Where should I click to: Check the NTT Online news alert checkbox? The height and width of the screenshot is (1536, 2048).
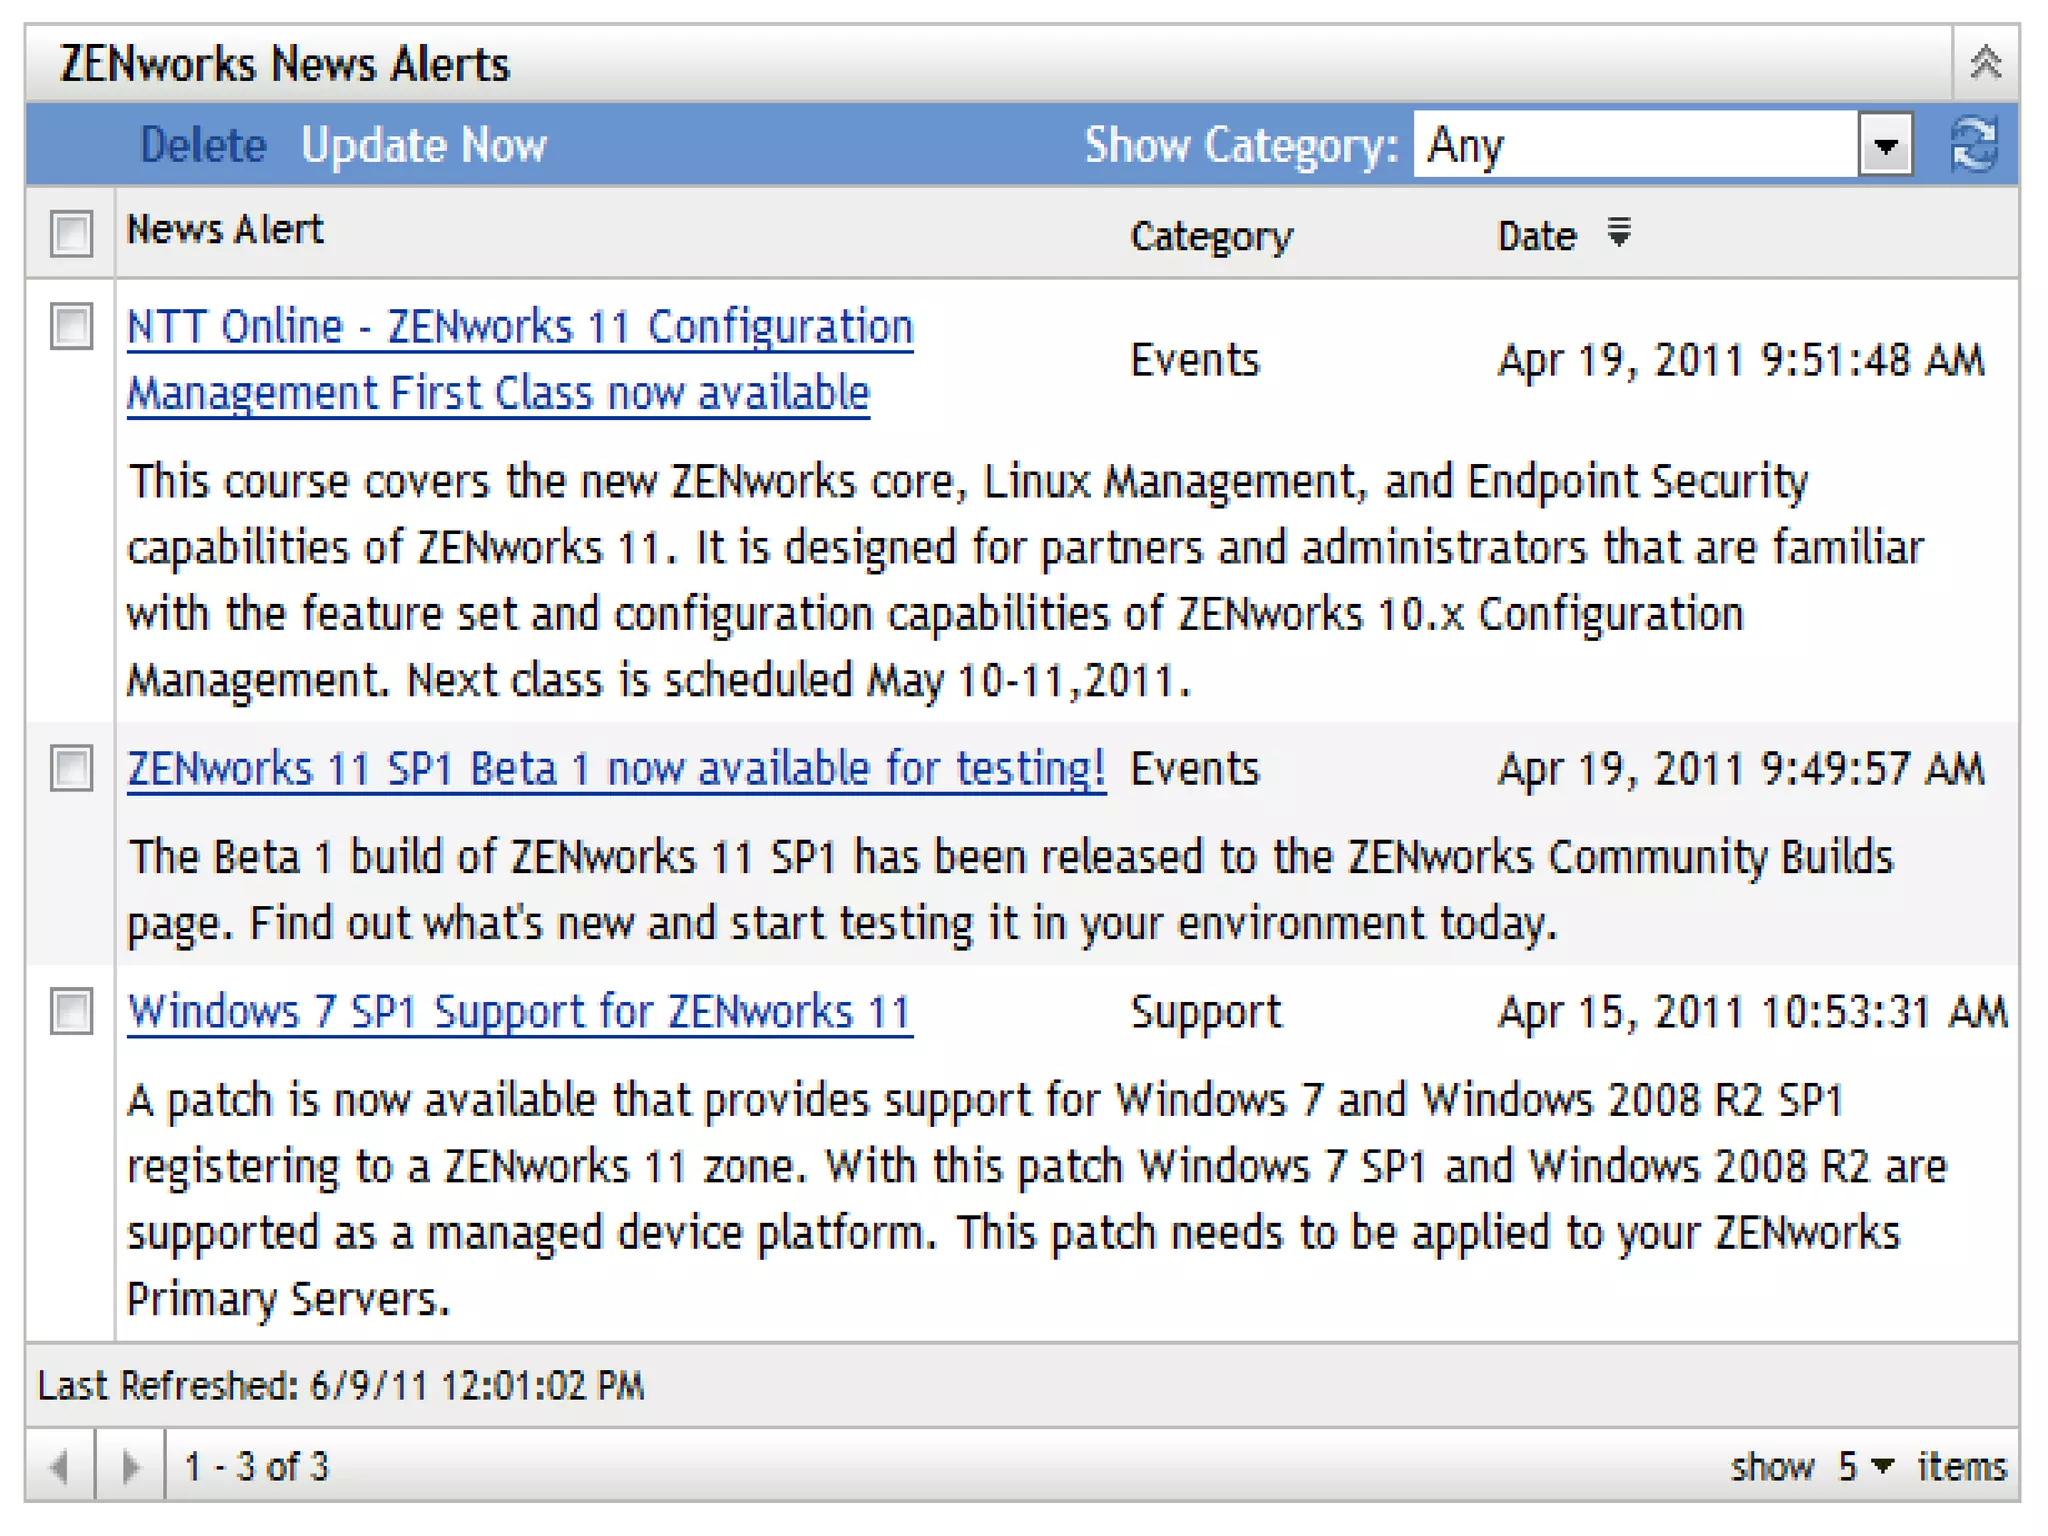pos(72,326)
